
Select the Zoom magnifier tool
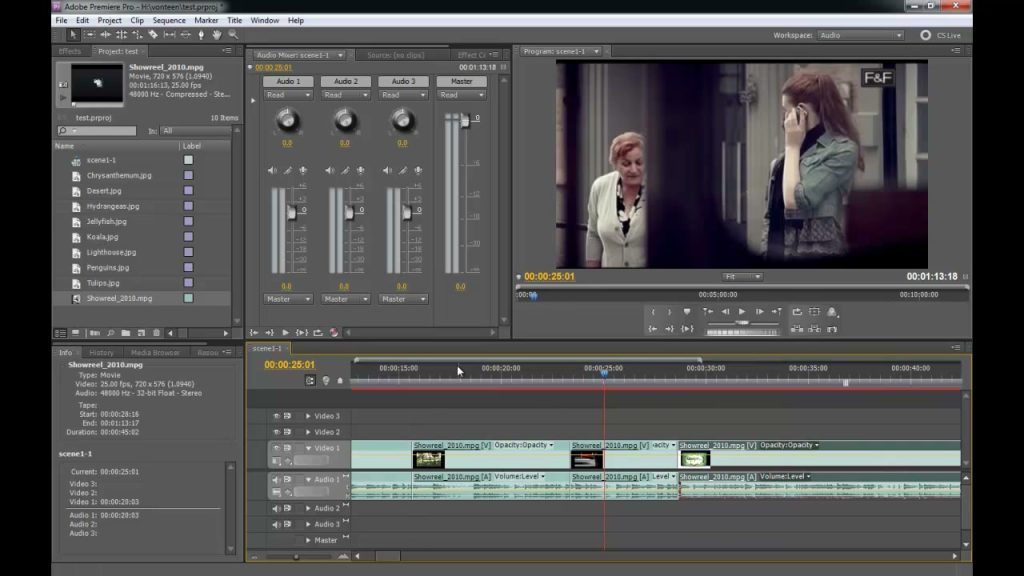point(233,35)
